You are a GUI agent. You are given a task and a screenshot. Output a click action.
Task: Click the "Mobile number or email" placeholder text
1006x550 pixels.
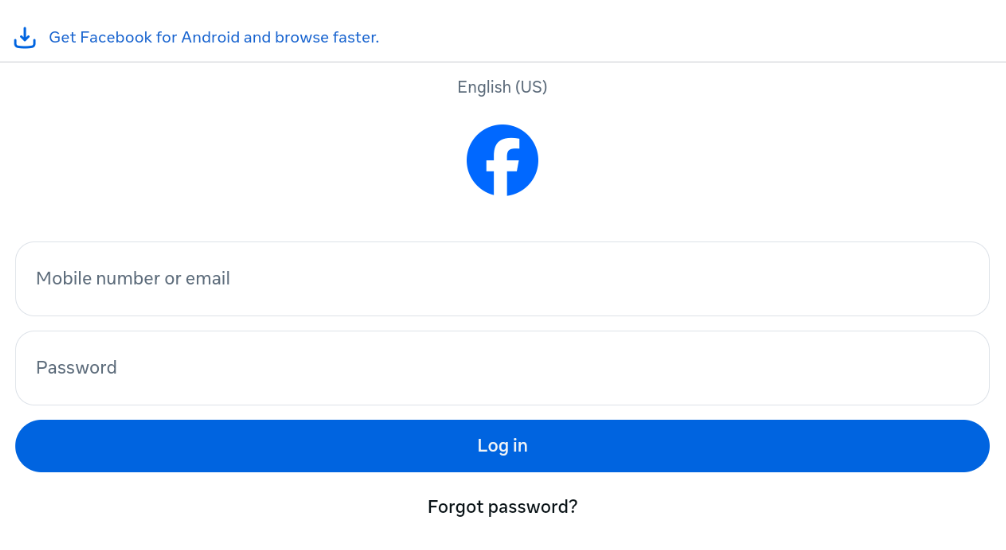pos(133,279)
